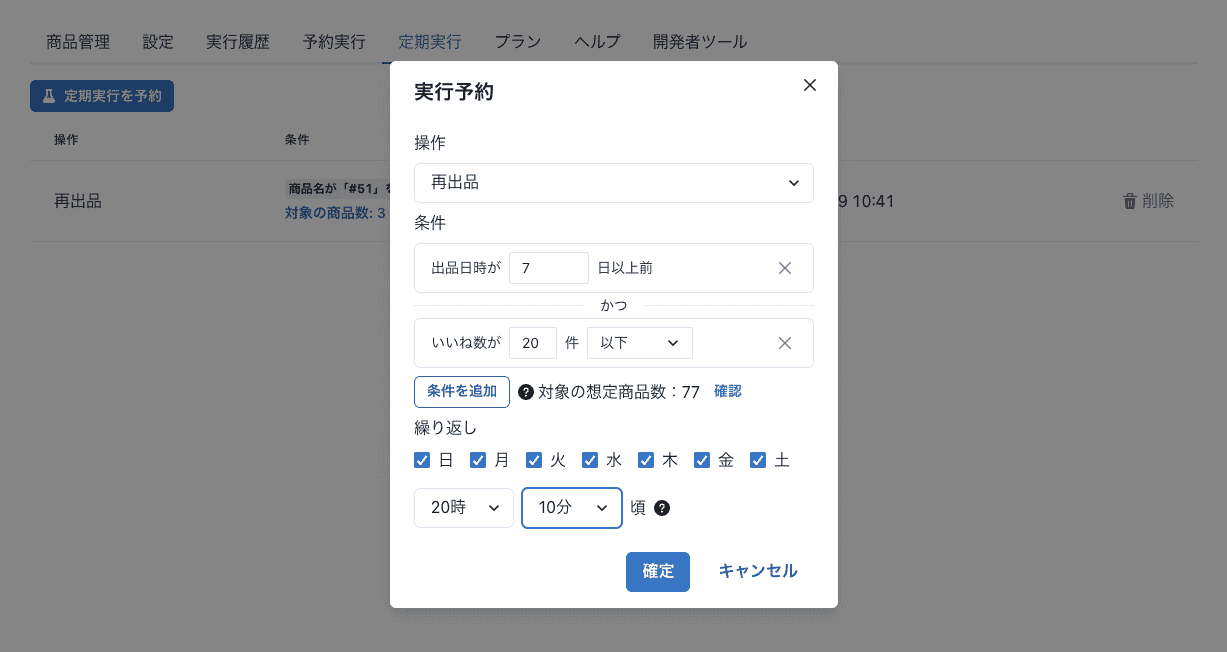1227x652 pixels.
Task: Open the 操作 dropdown showing 再出品
Action: click(x=613, y=183)
